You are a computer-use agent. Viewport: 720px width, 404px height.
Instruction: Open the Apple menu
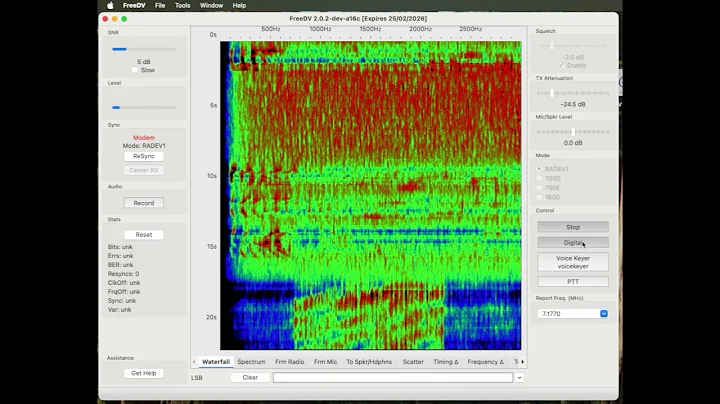(x=110, y=6)
